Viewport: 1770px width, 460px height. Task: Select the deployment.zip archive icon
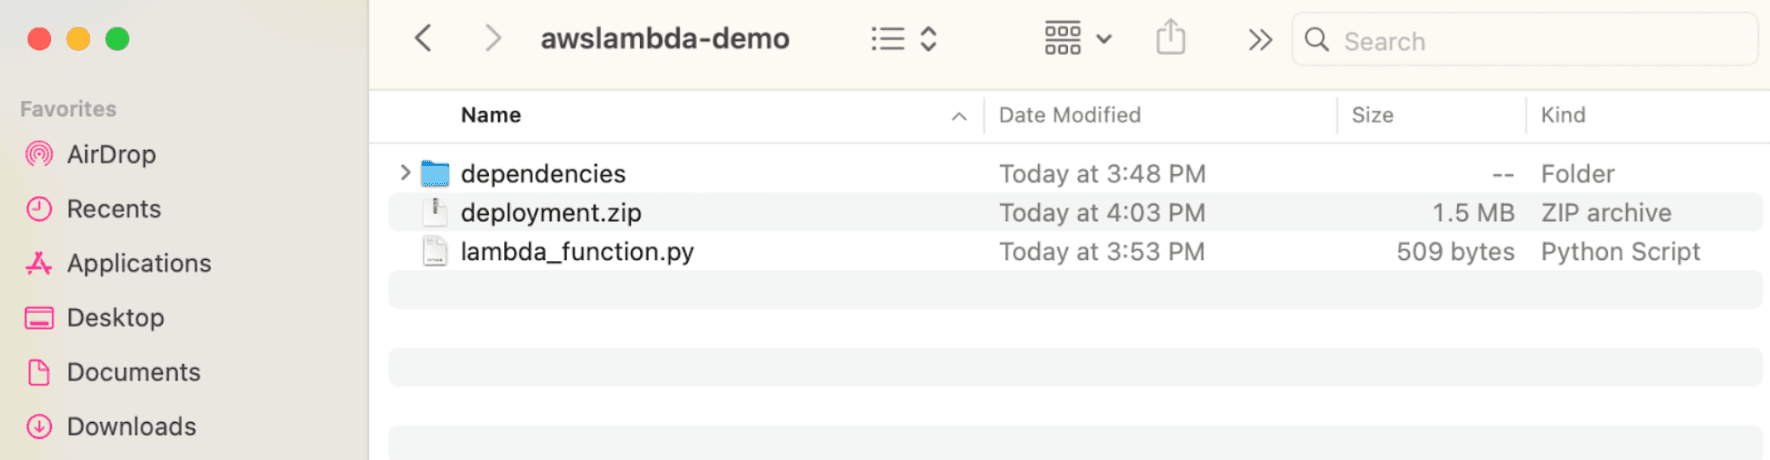[435, 212]
